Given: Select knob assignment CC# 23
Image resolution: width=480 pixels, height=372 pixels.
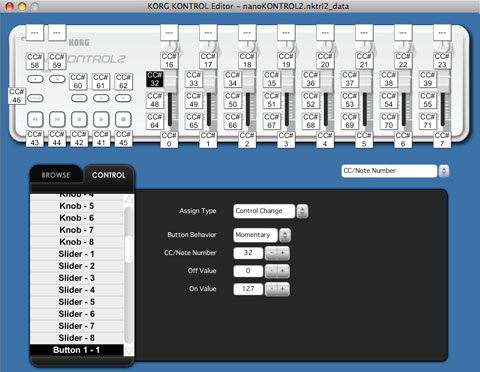Looking at the screenshot, I should (442, 60).
